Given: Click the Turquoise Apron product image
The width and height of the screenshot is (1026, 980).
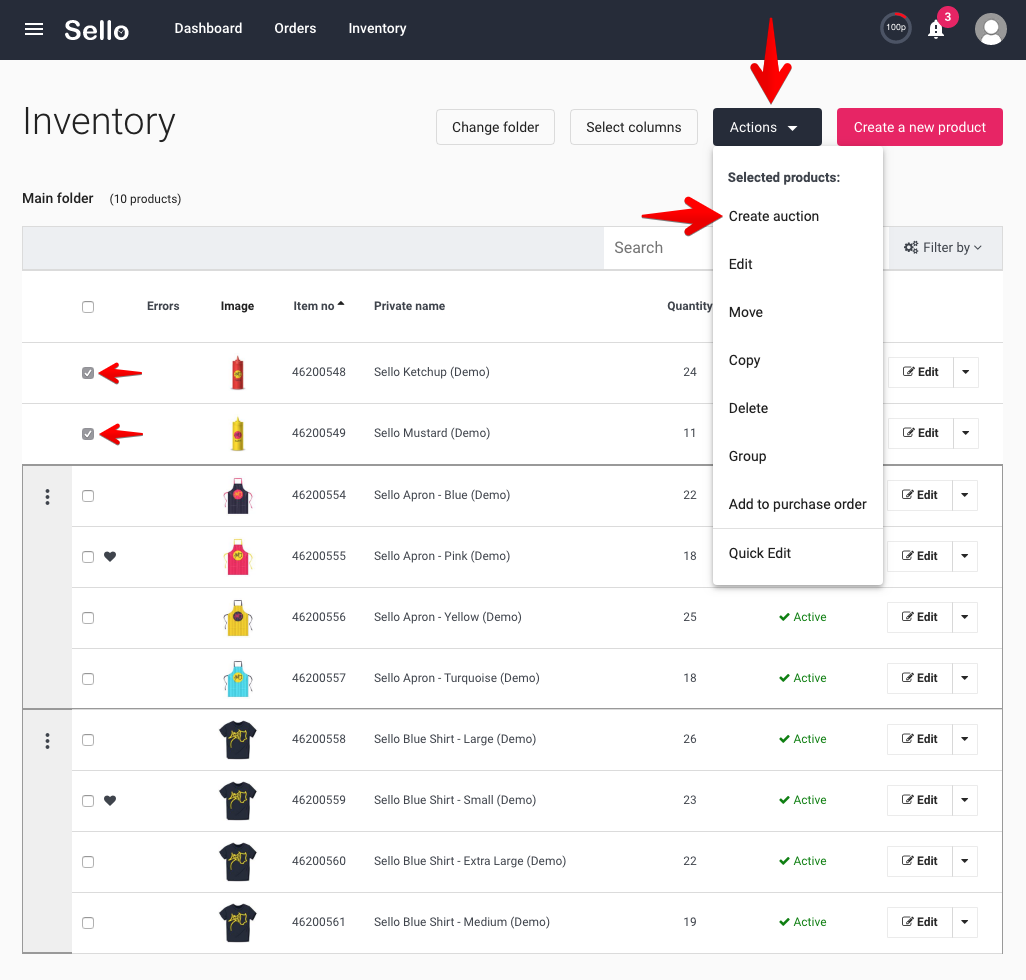Looking at the screenshot, I should point(238,678).
